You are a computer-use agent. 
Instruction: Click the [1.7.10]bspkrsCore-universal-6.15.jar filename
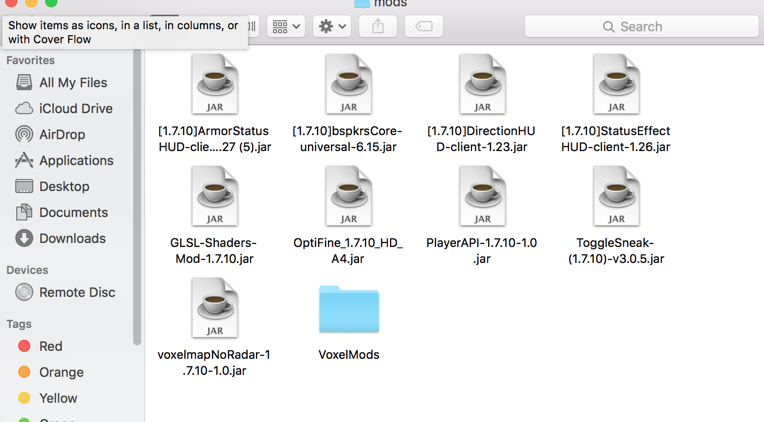tap(347, 139)
